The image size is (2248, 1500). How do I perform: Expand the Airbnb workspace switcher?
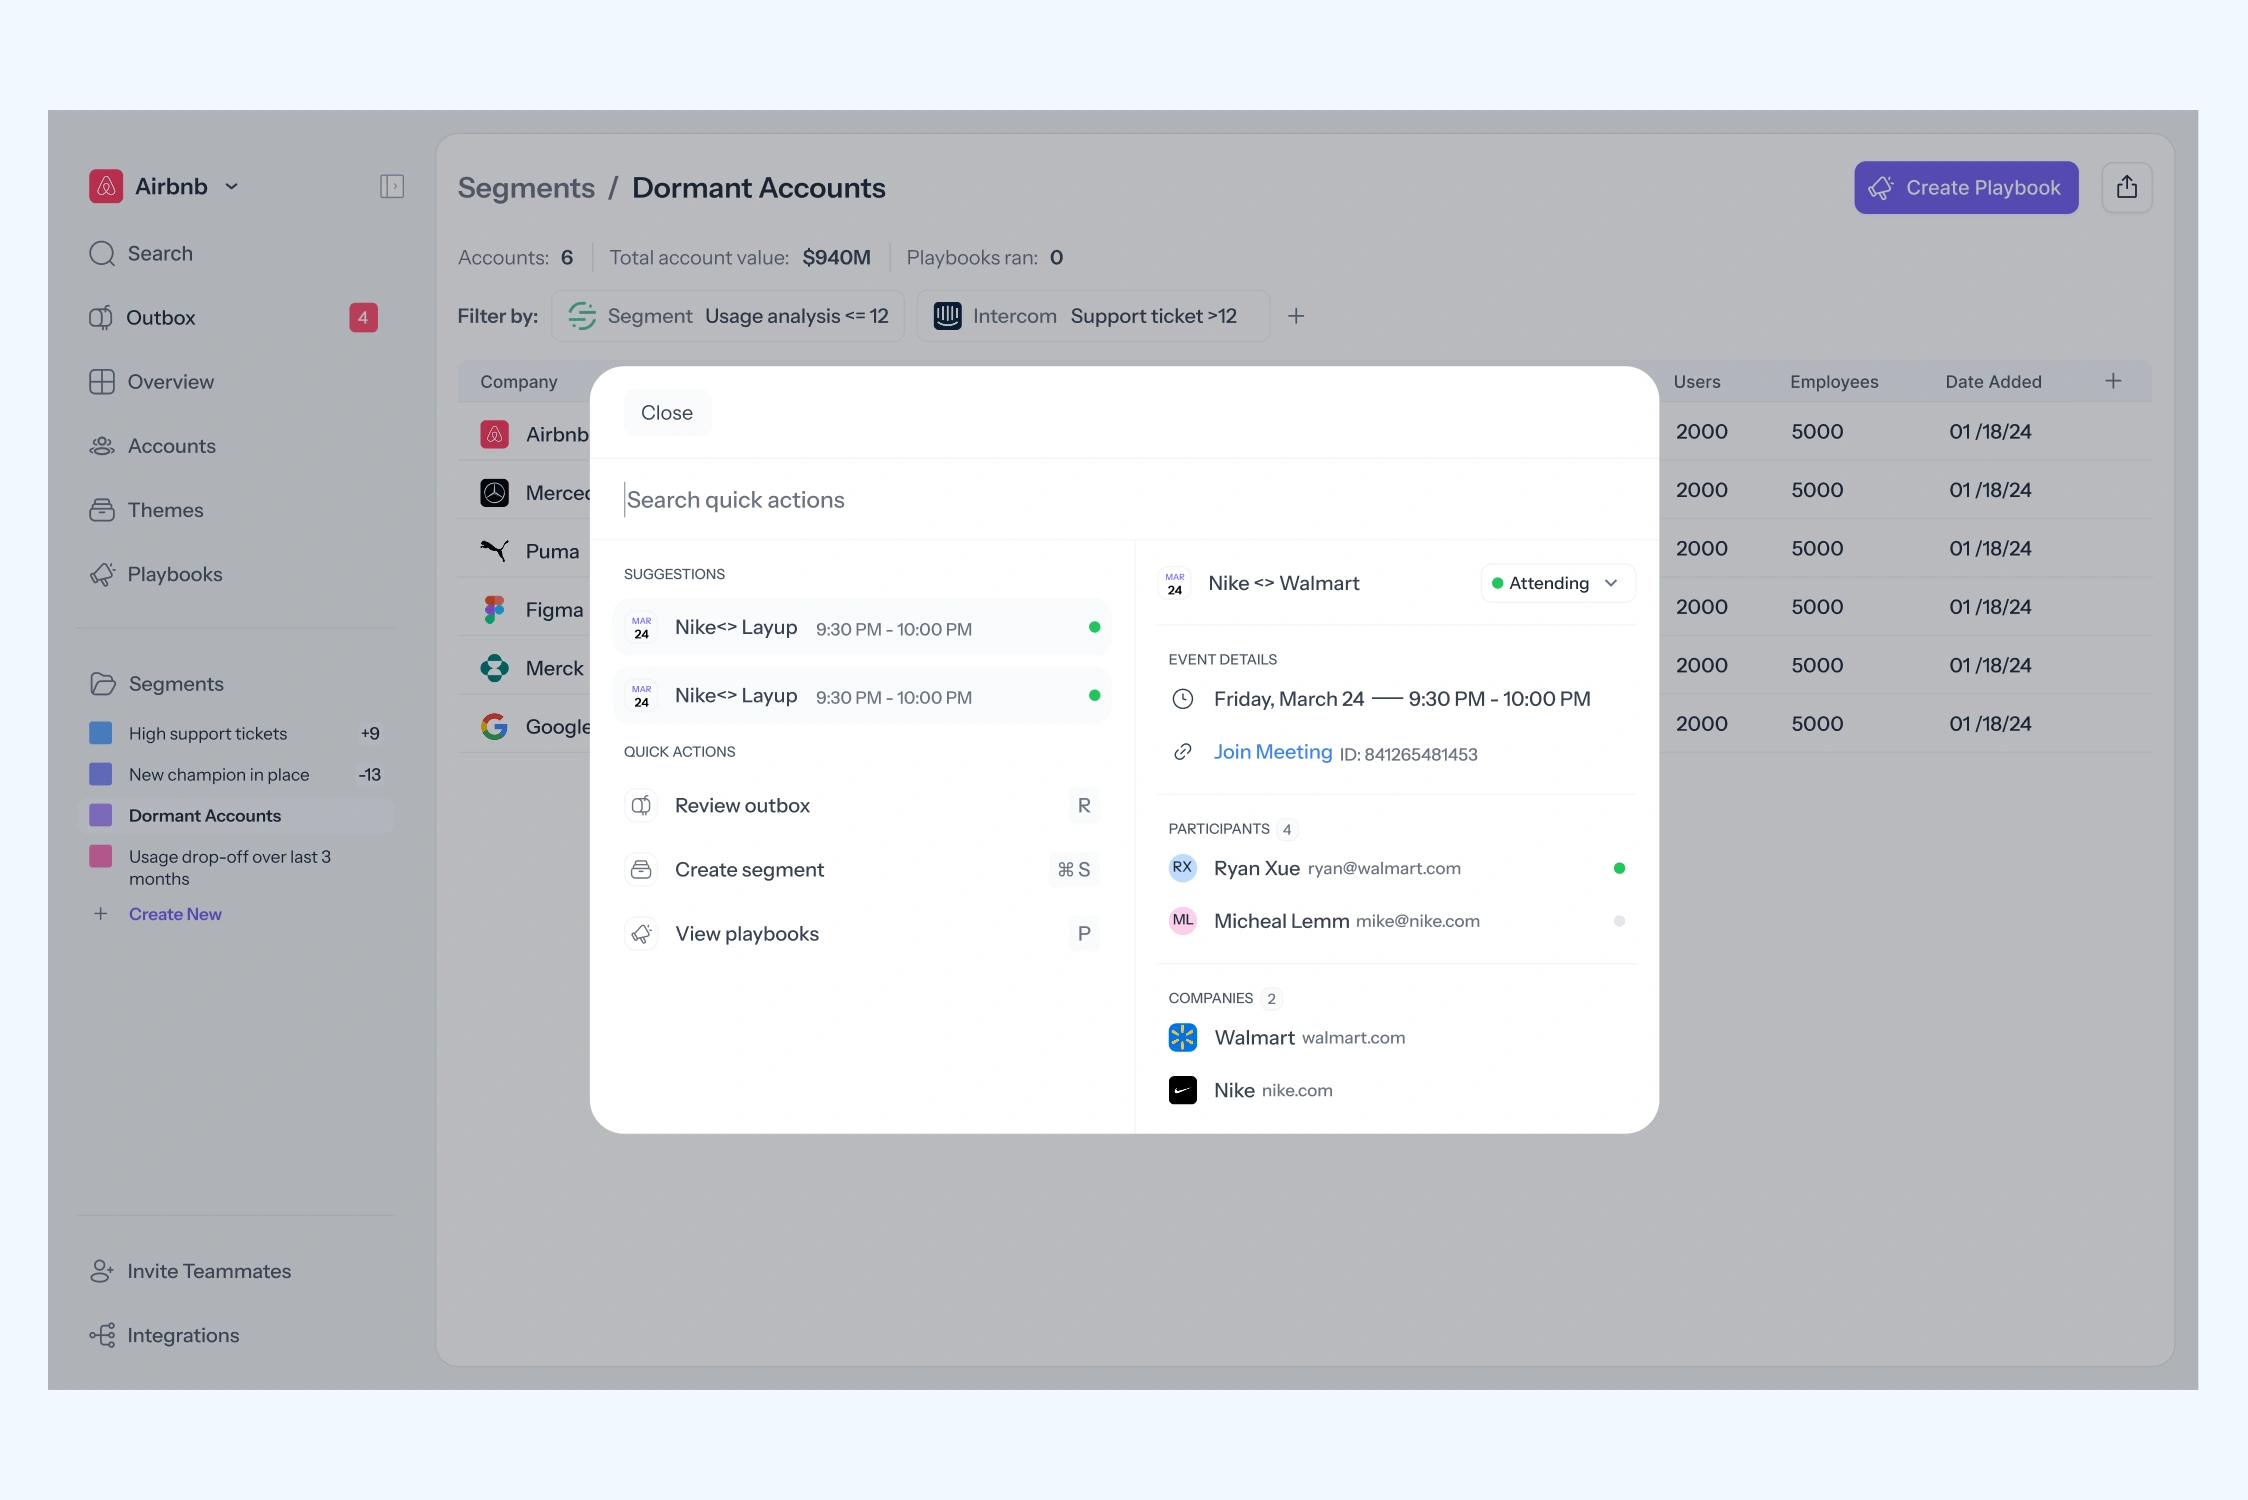pyautogui.click(x=232, y=187)
